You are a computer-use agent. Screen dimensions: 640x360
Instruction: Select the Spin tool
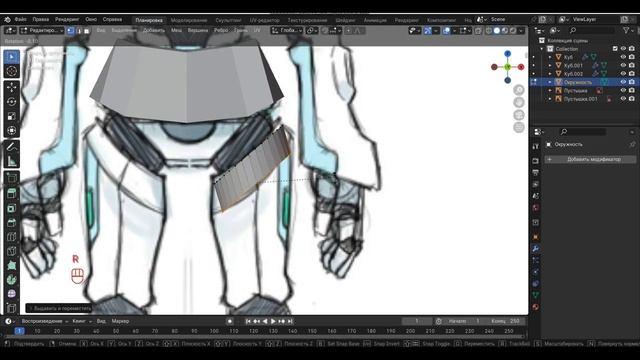(x=11, y=280)
